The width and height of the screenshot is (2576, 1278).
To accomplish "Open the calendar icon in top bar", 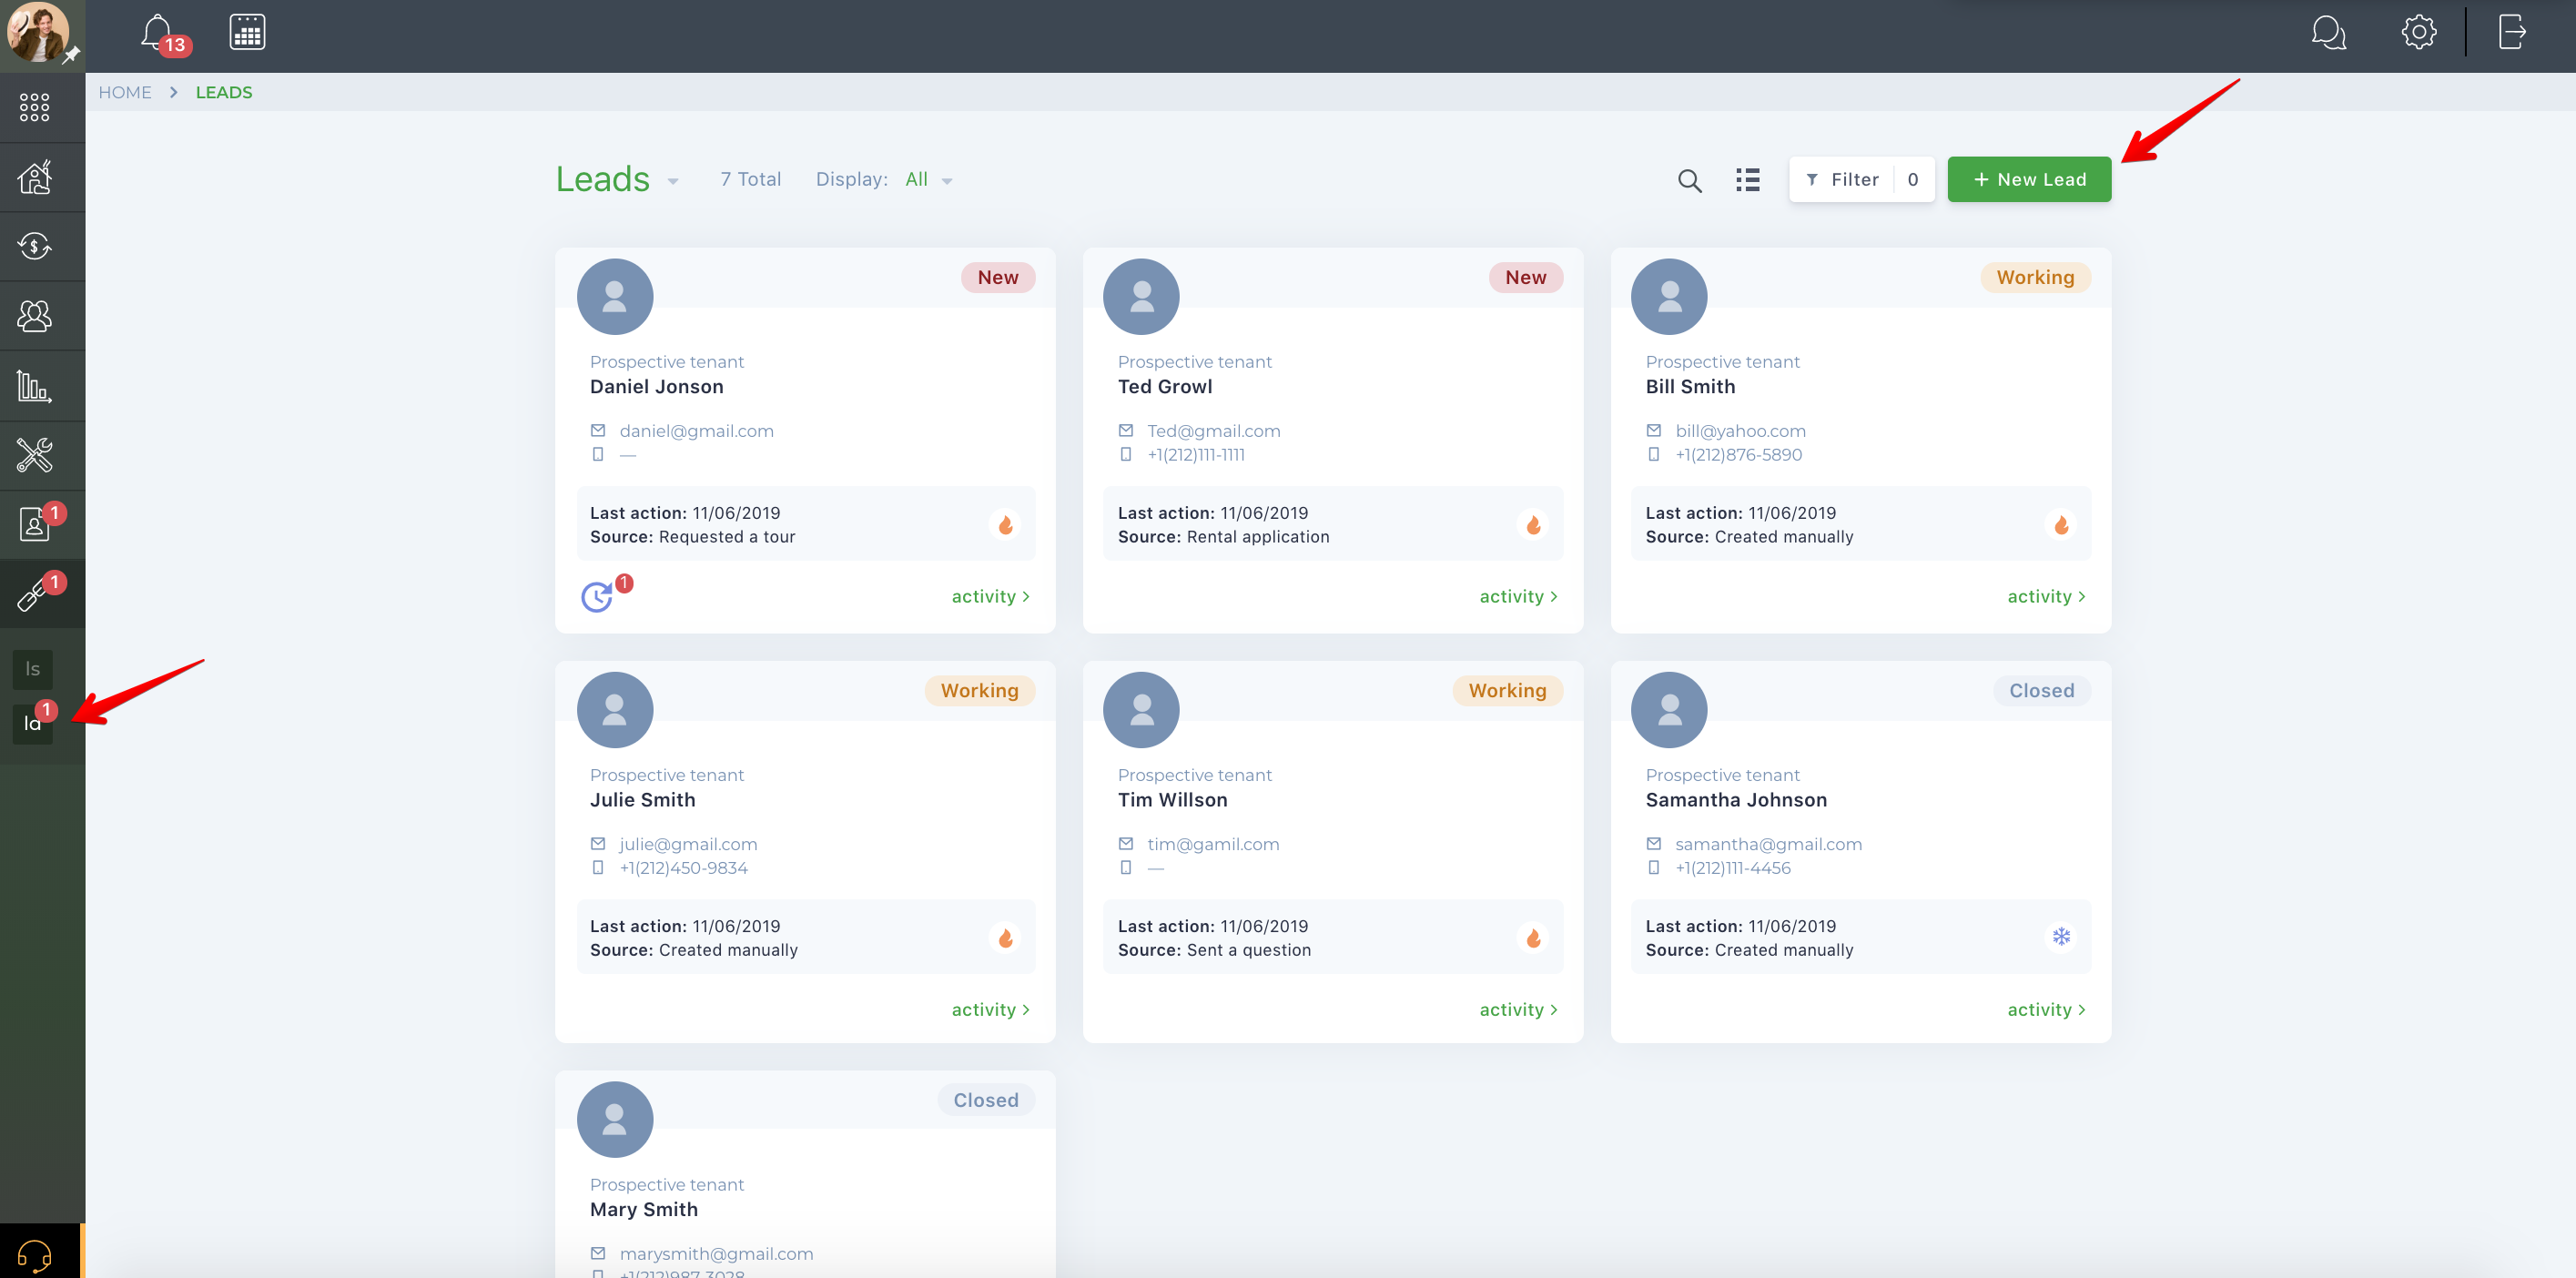I will 247,33.
